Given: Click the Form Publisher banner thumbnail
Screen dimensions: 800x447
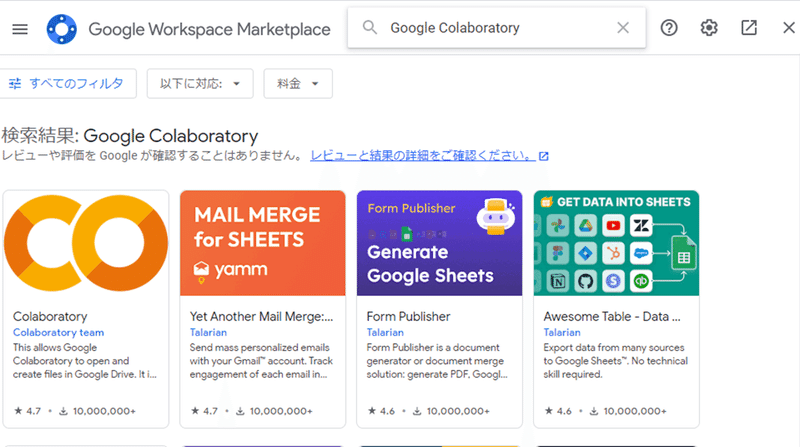Looking at the screenshot, I should pyautogui.click(x=439, y=243).
